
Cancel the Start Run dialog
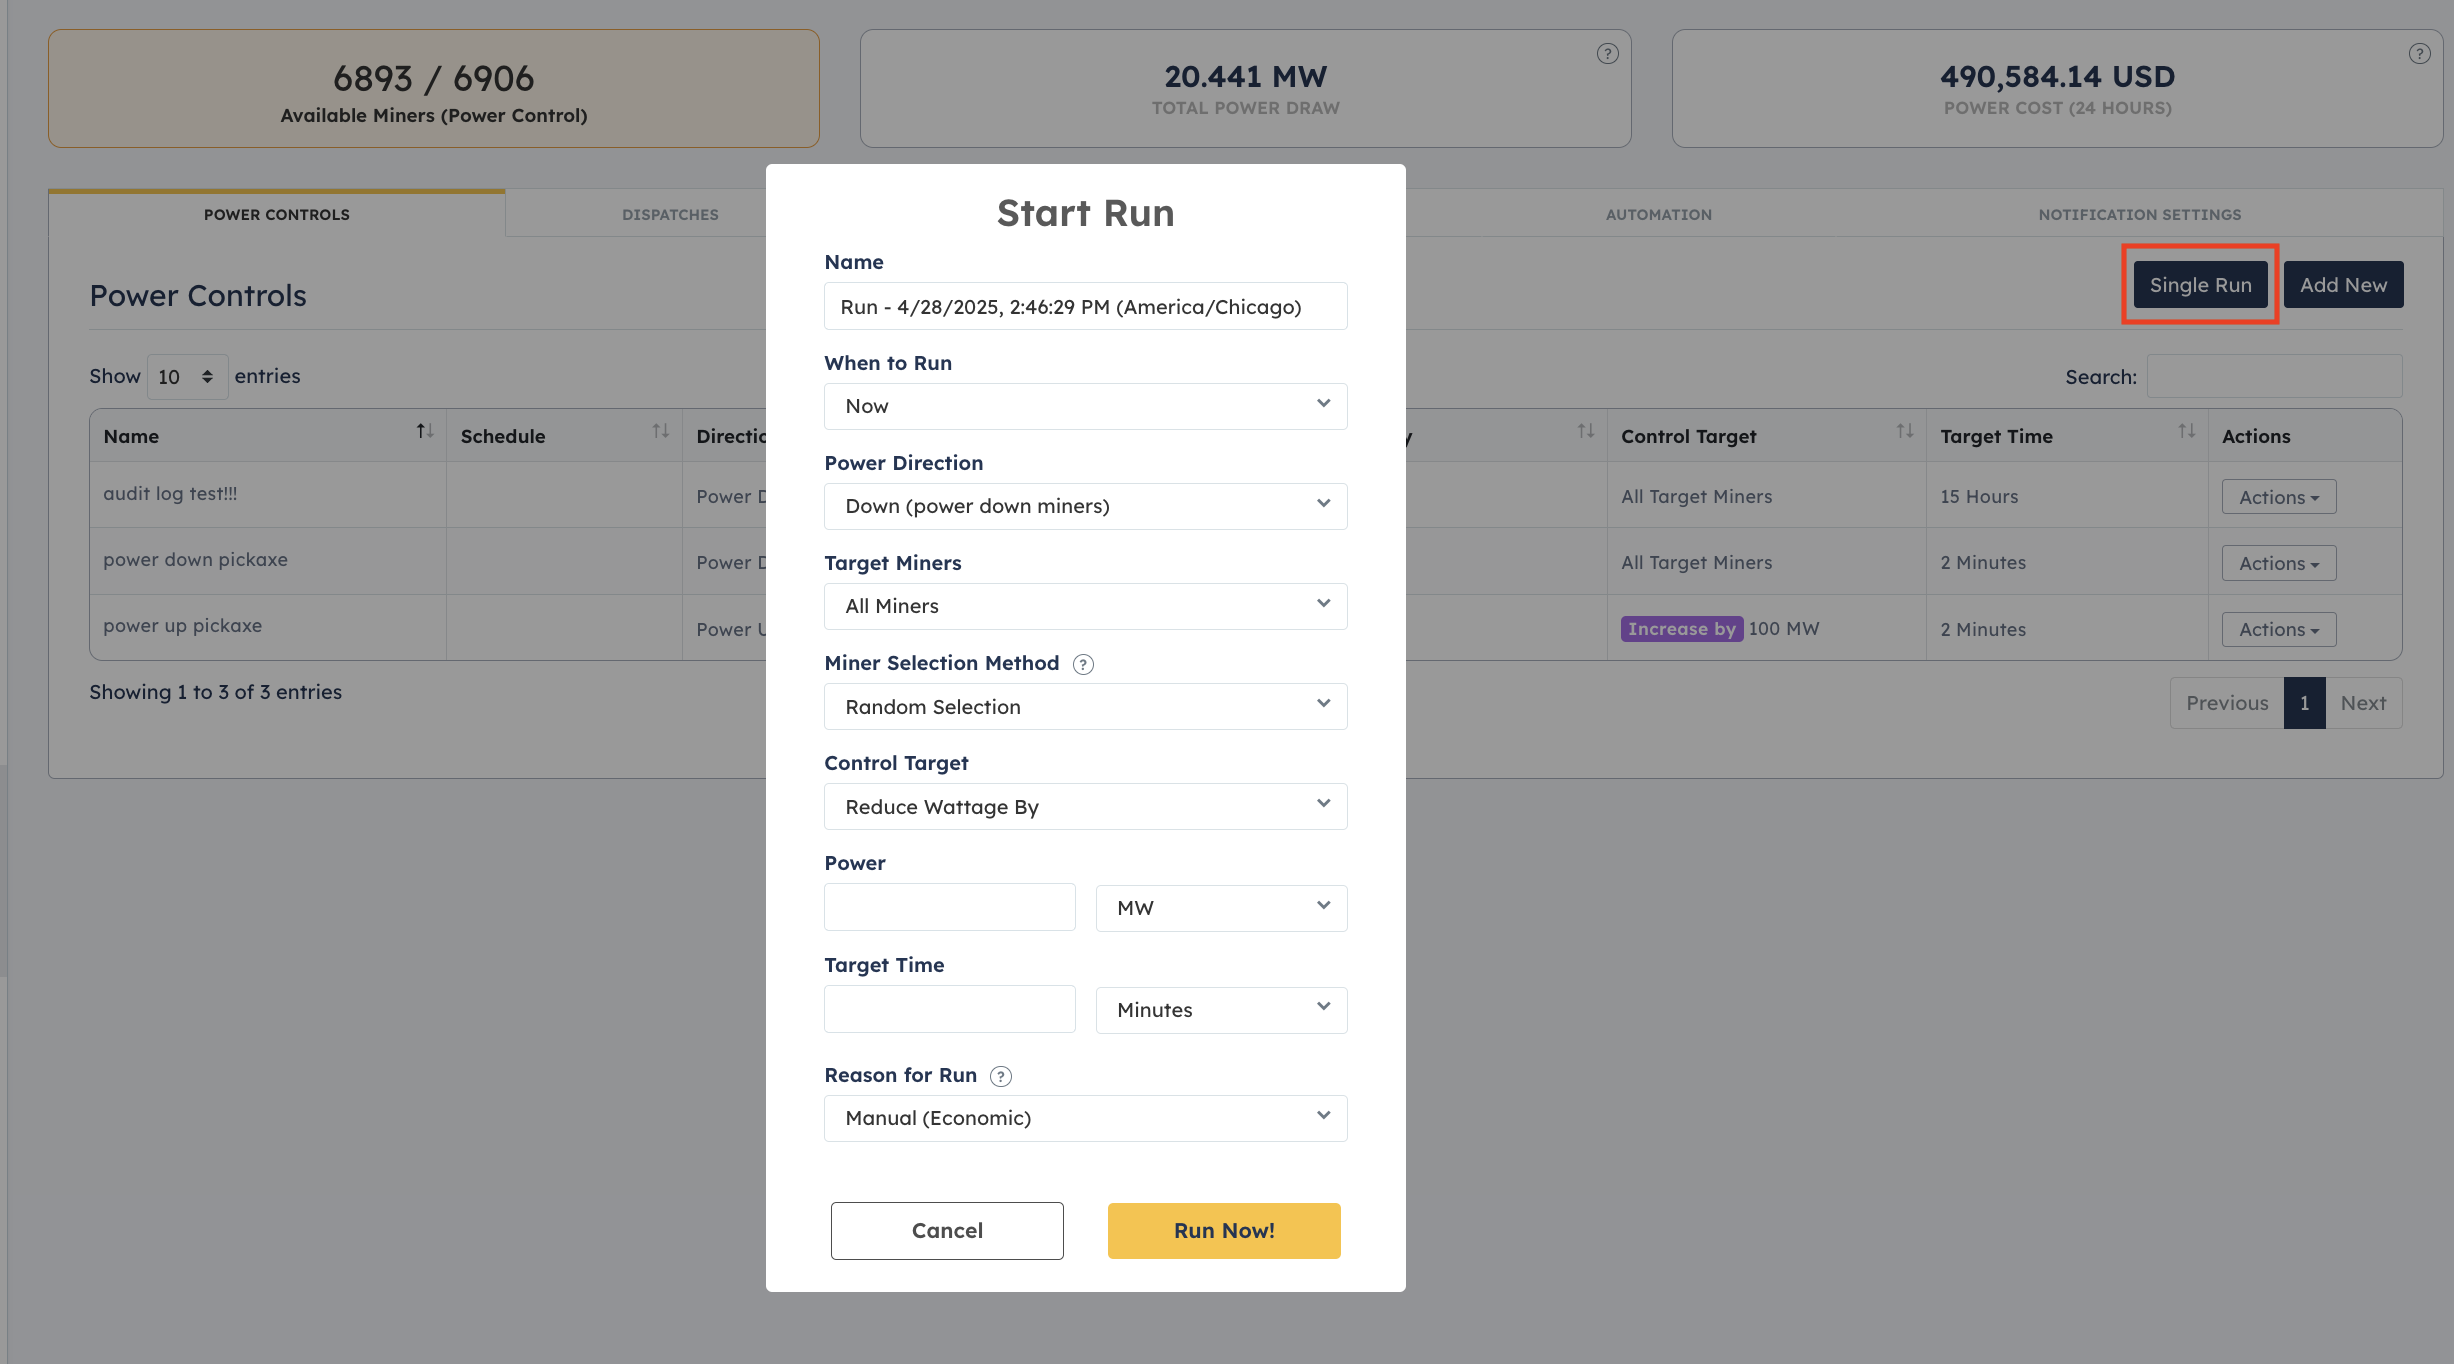(x=947, y=1230)
